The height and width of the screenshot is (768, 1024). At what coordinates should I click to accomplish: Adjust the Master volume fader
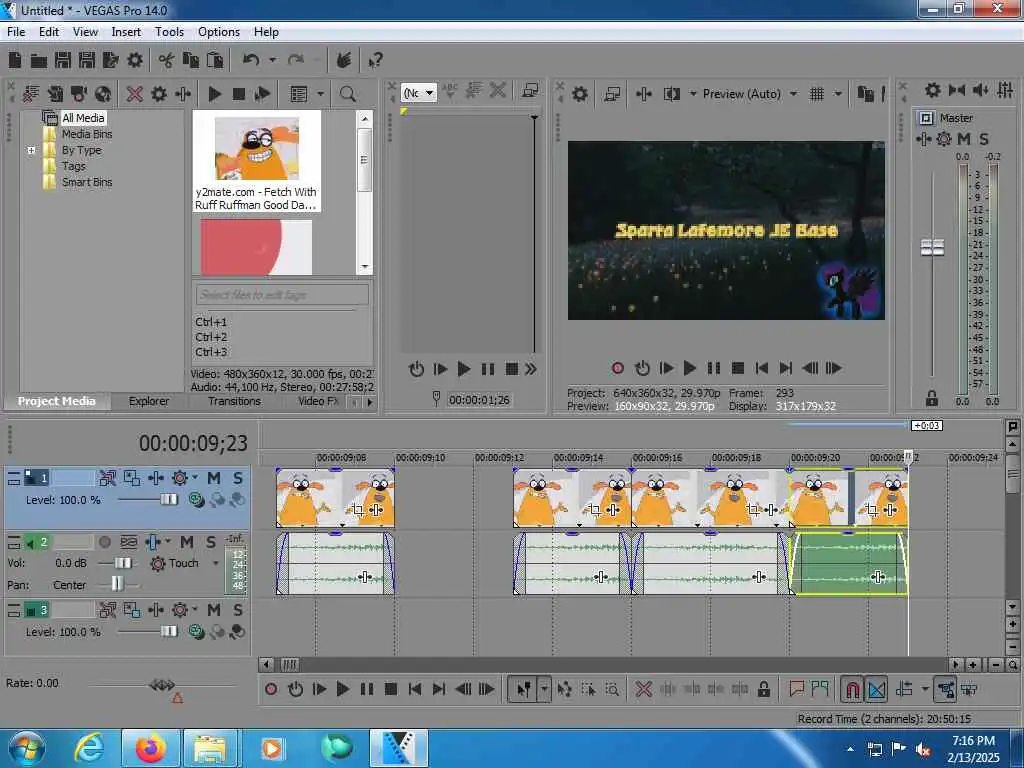932,248
